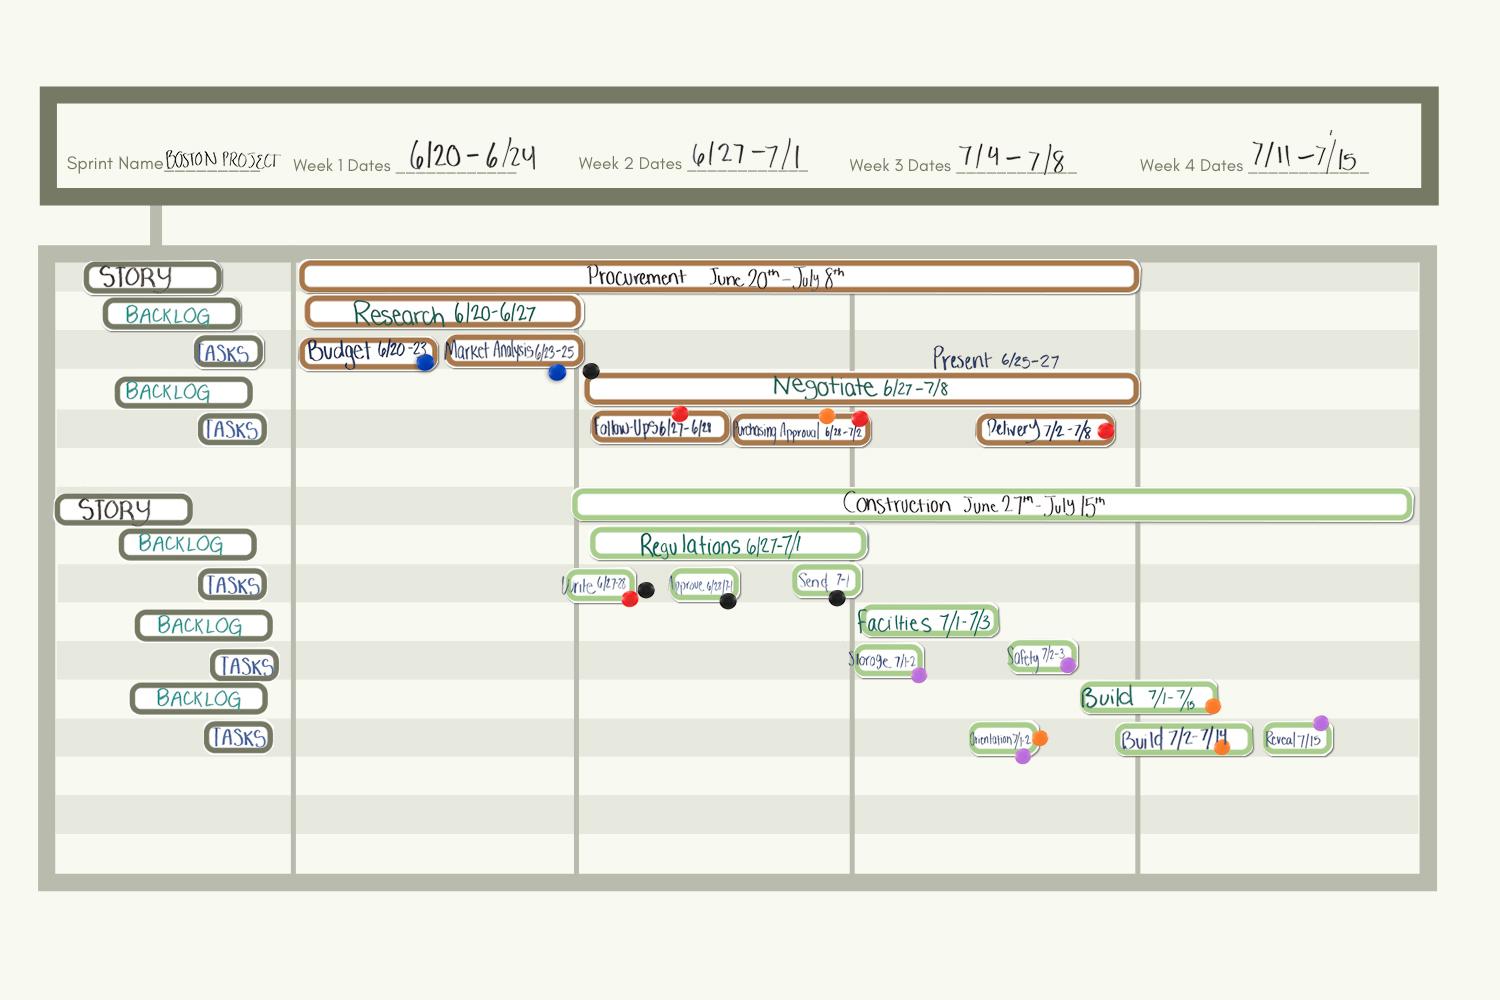Select the orange dot on Build 7/2-7/14 card
Screen dimensions: 1500x1000
(1222, 747)
